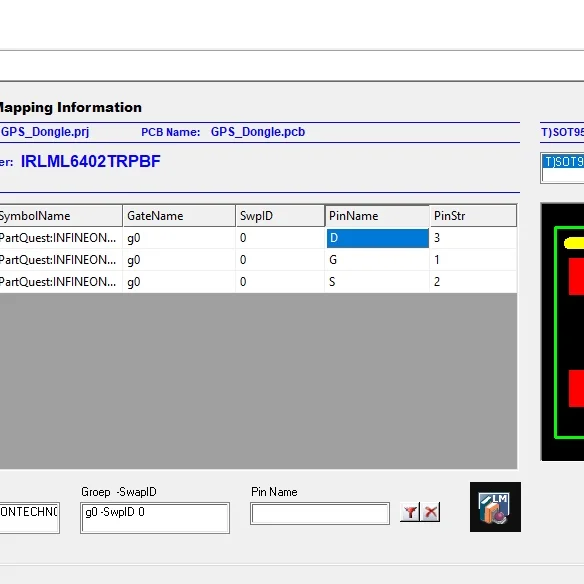Click gate name g0 in G row
This screenshot has width=584, height=584.
click(179, 260)
